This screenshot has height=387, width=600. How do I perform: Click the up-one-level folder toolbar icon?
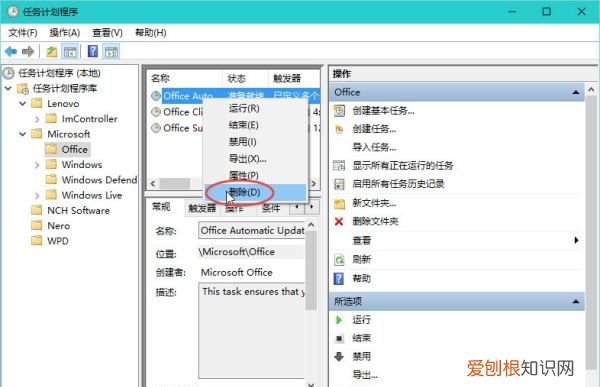[x=52, y=51]
